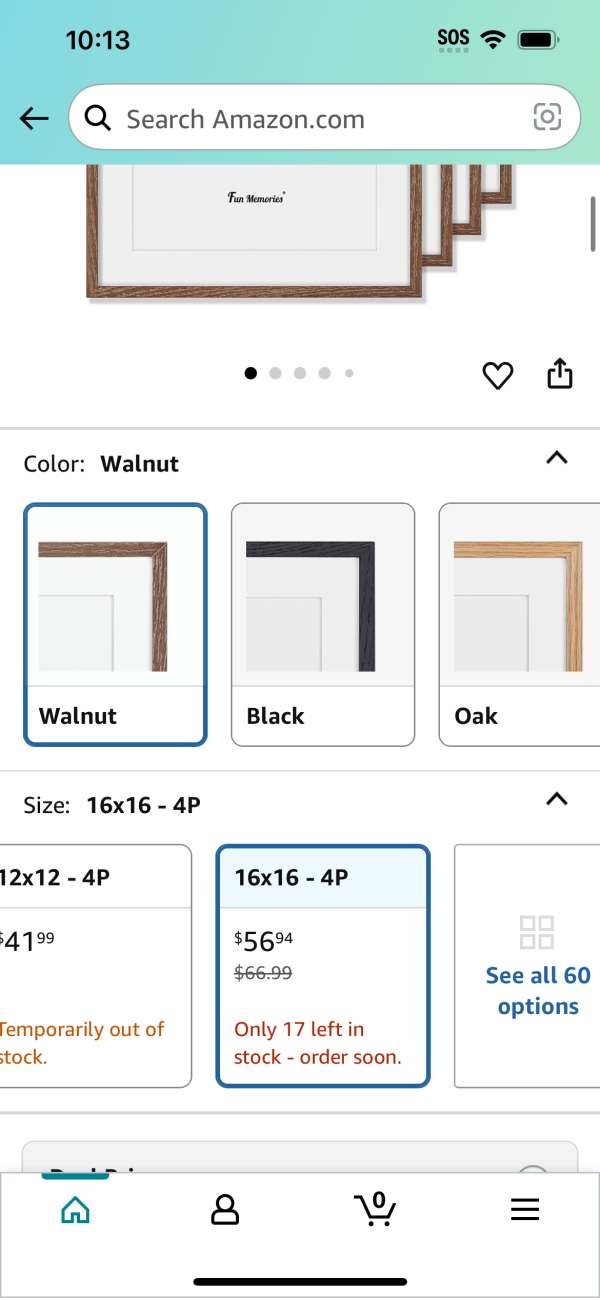The width and height of the screenshot is (600, 1298).
Task: Tap the second image carousel dot
Action: pyautogui.click(x=275, y=373)
